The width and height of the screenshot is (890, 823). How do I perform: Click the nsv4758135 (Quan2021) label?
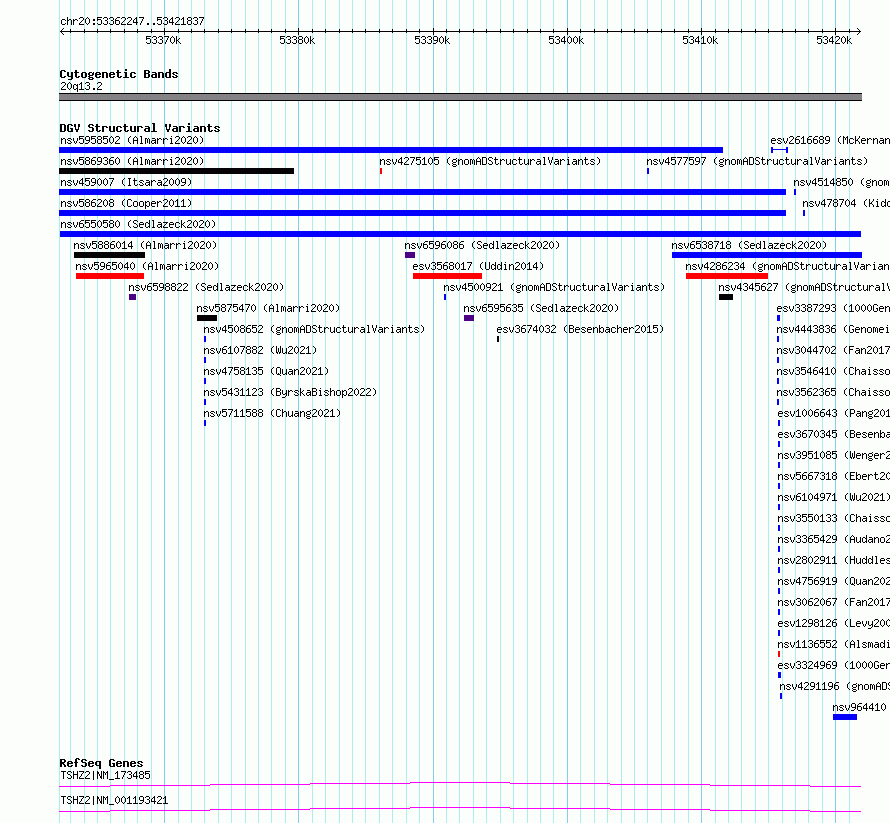[266, 371]
